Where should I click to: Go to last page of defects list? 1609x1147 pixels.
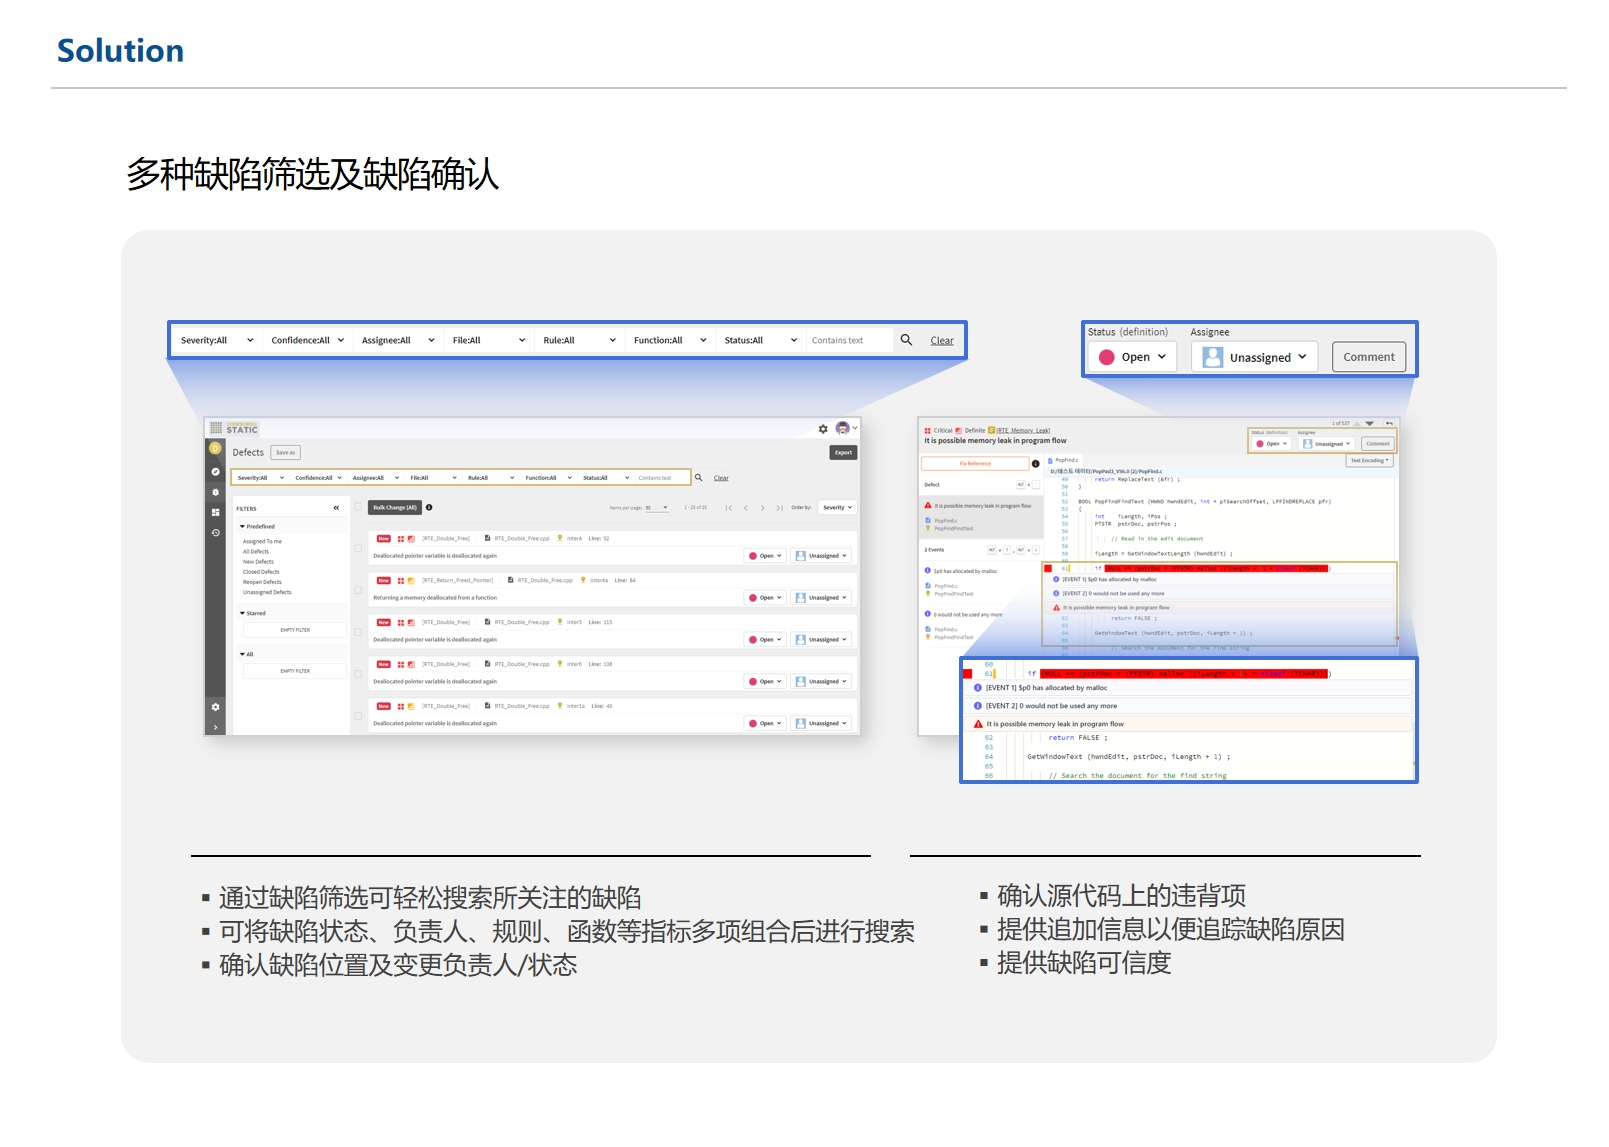pos(780,508)
